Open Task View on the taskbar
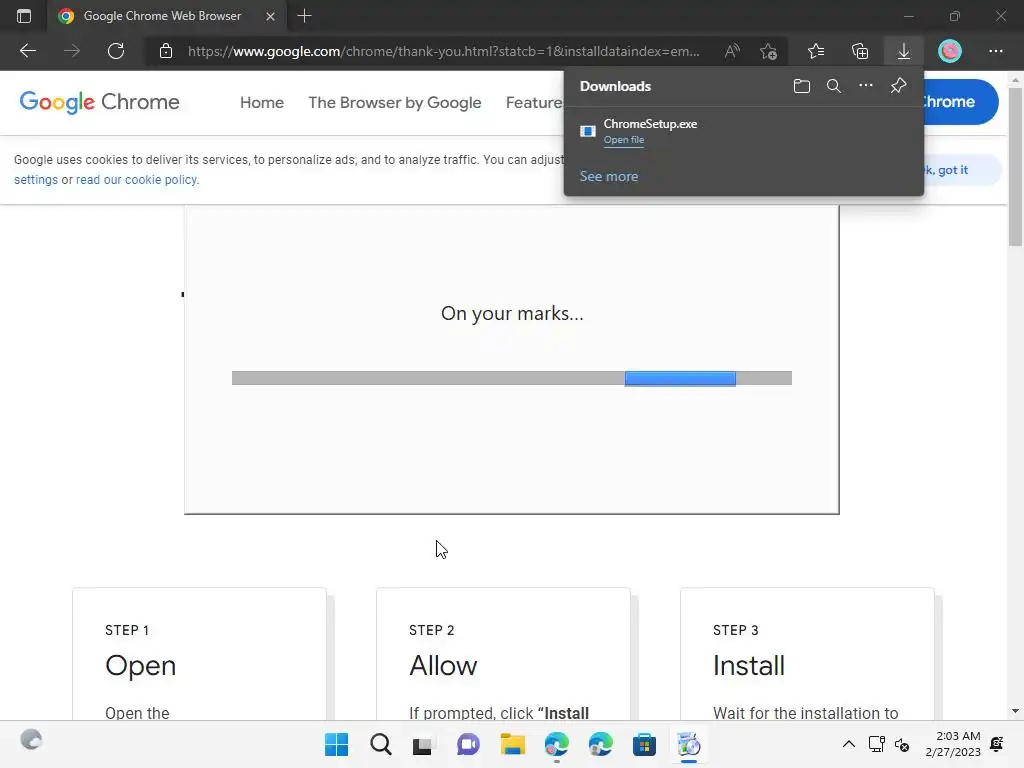 pyautogui.click(x=423, y=744)
